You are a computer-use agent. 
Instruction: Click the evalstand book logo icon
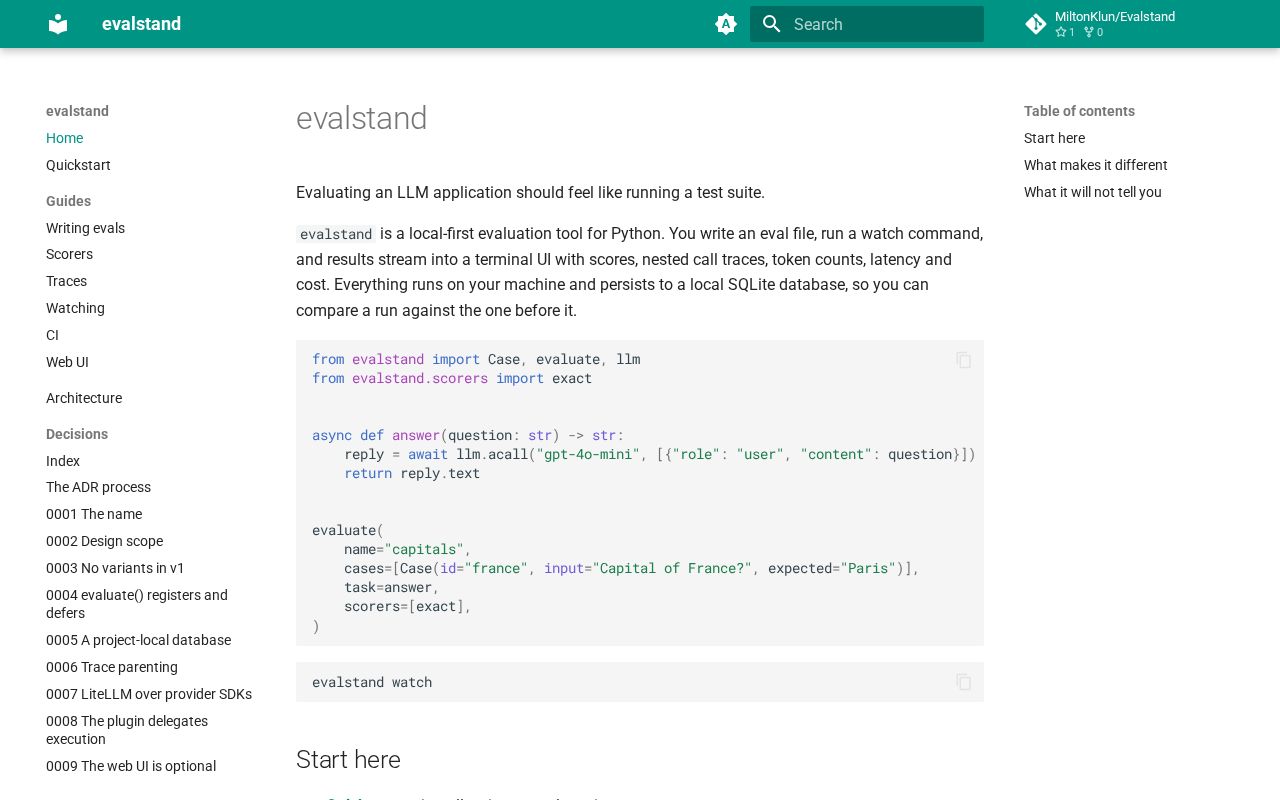(58, 24)
